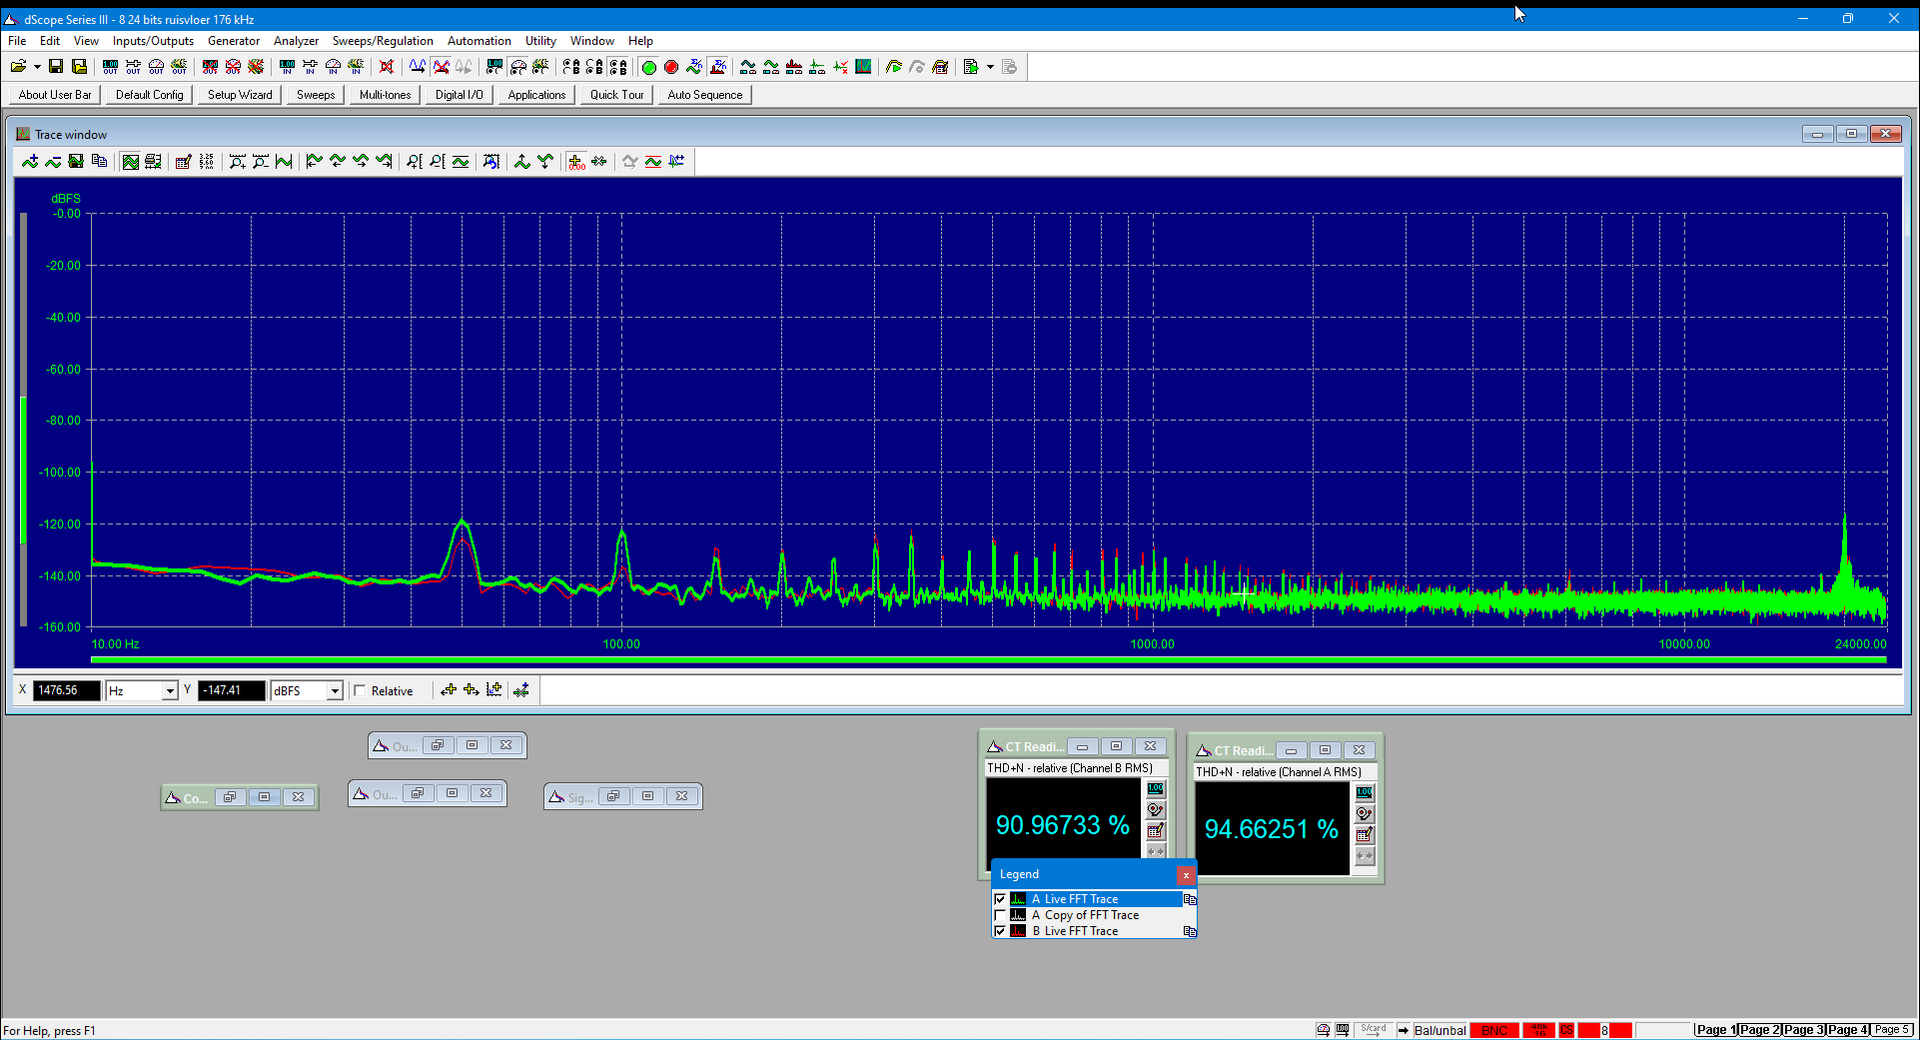This screenshot has height=1040, width=1920.
Task: Switch to Page 2 tab
Action: tap(1759, 1030)
